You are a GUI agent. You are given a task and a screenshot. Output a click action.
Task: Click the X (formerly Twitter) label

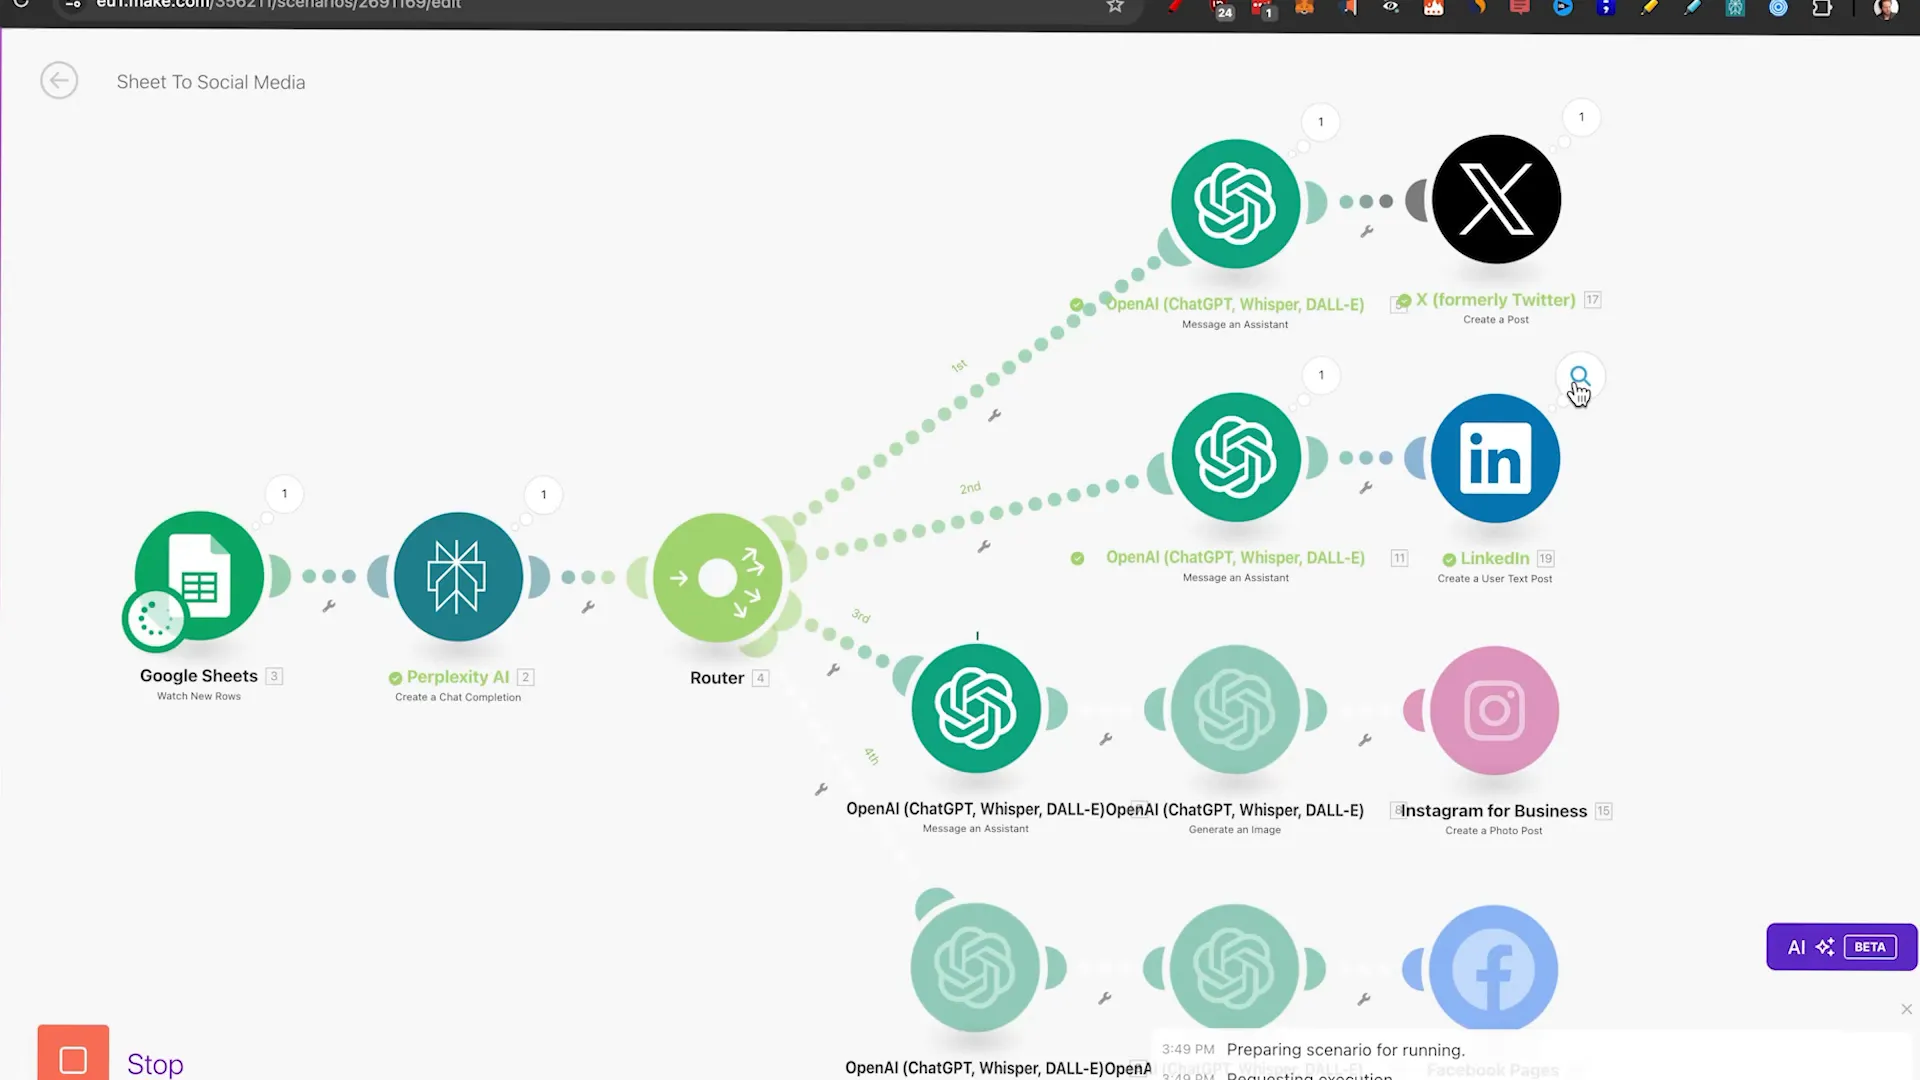coord(1496,300)
